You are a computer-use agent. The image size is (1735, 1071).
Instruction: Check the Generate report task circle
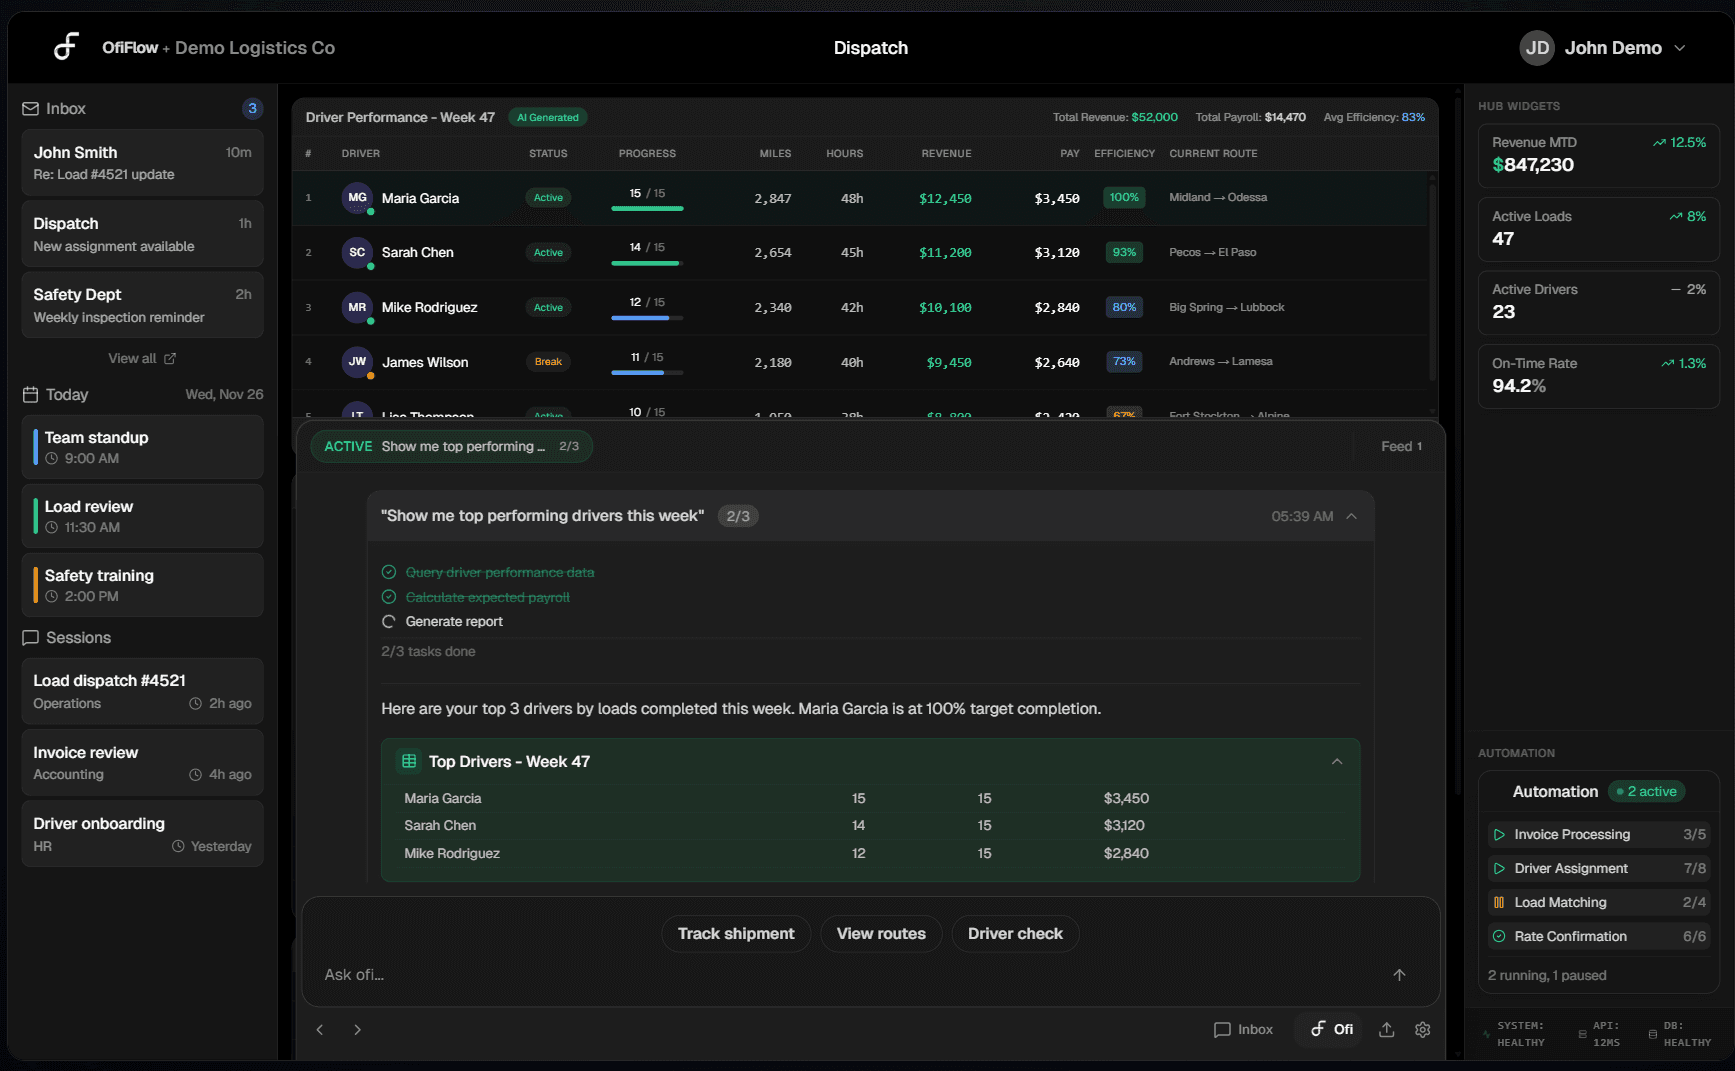[x=388, y=621]
